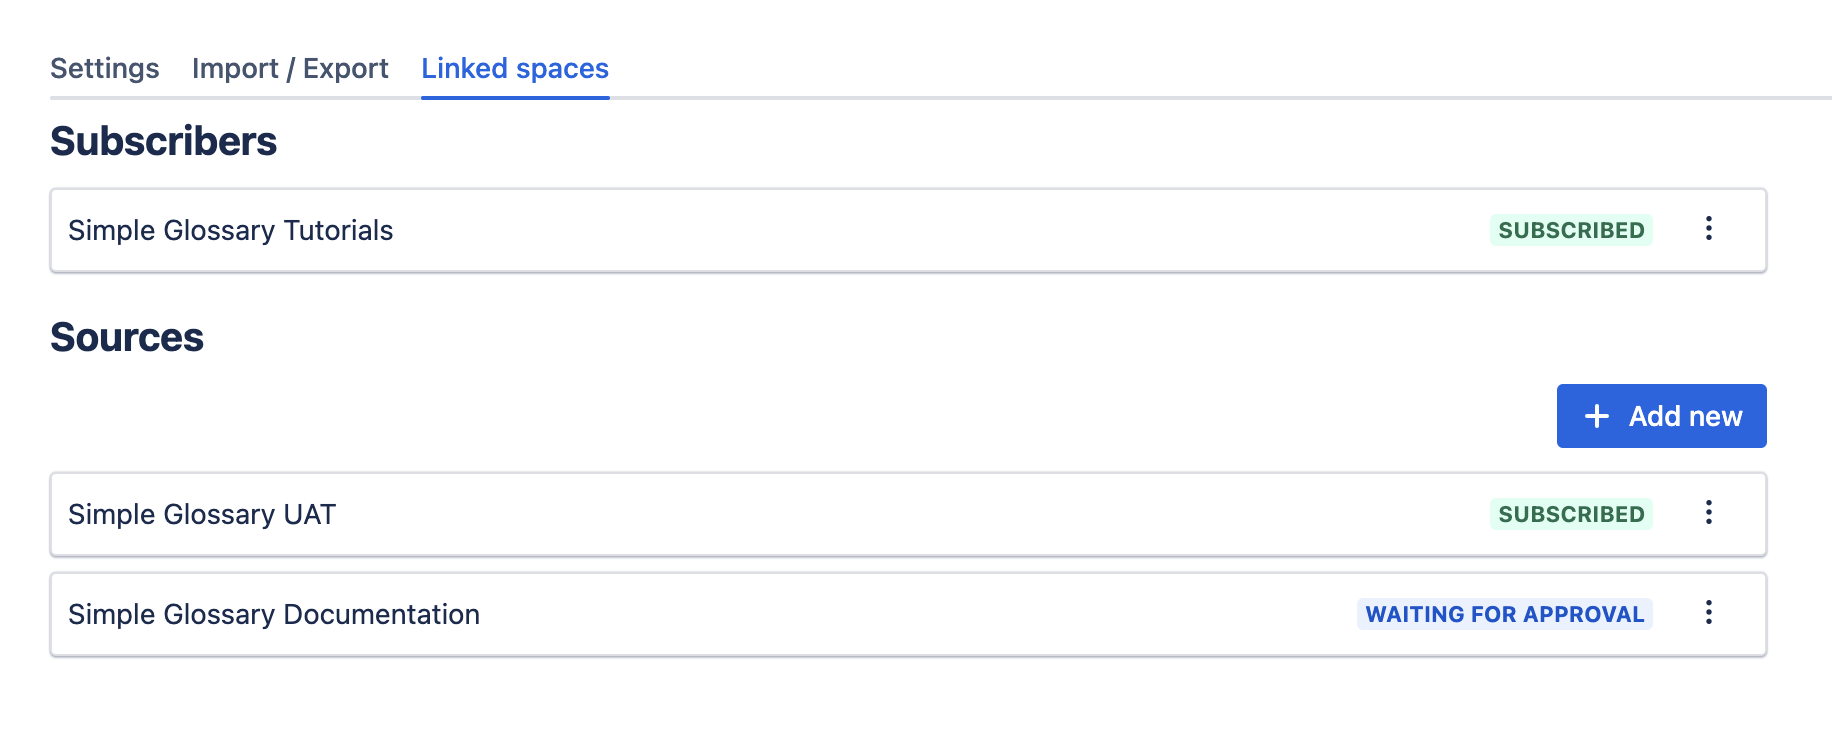
Task: Click the plus icon inside the Add new button
Action: coord(1596,415)
